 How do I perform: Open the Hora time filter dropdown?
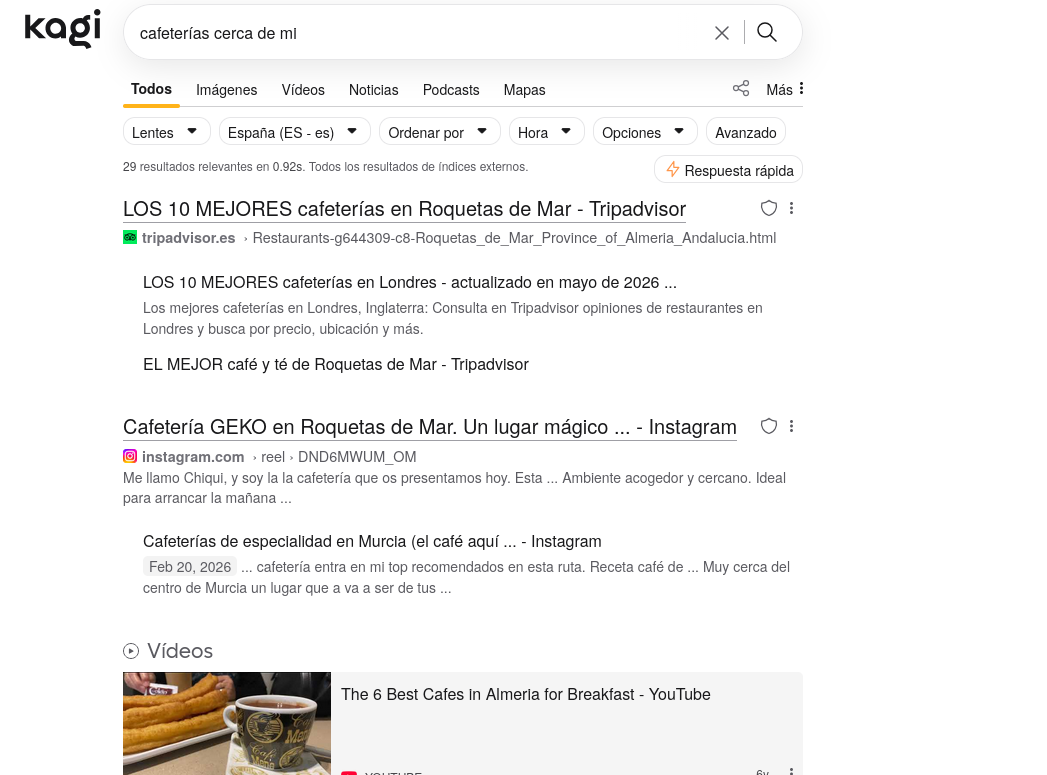point(547,132)
